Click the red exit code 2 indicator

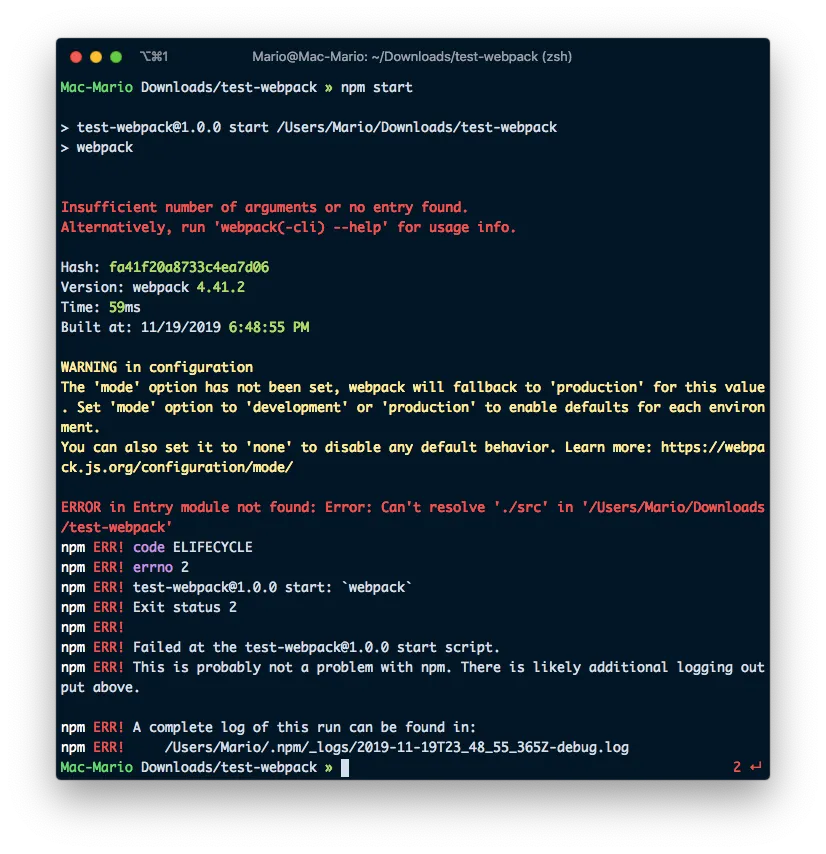[737, 767]
